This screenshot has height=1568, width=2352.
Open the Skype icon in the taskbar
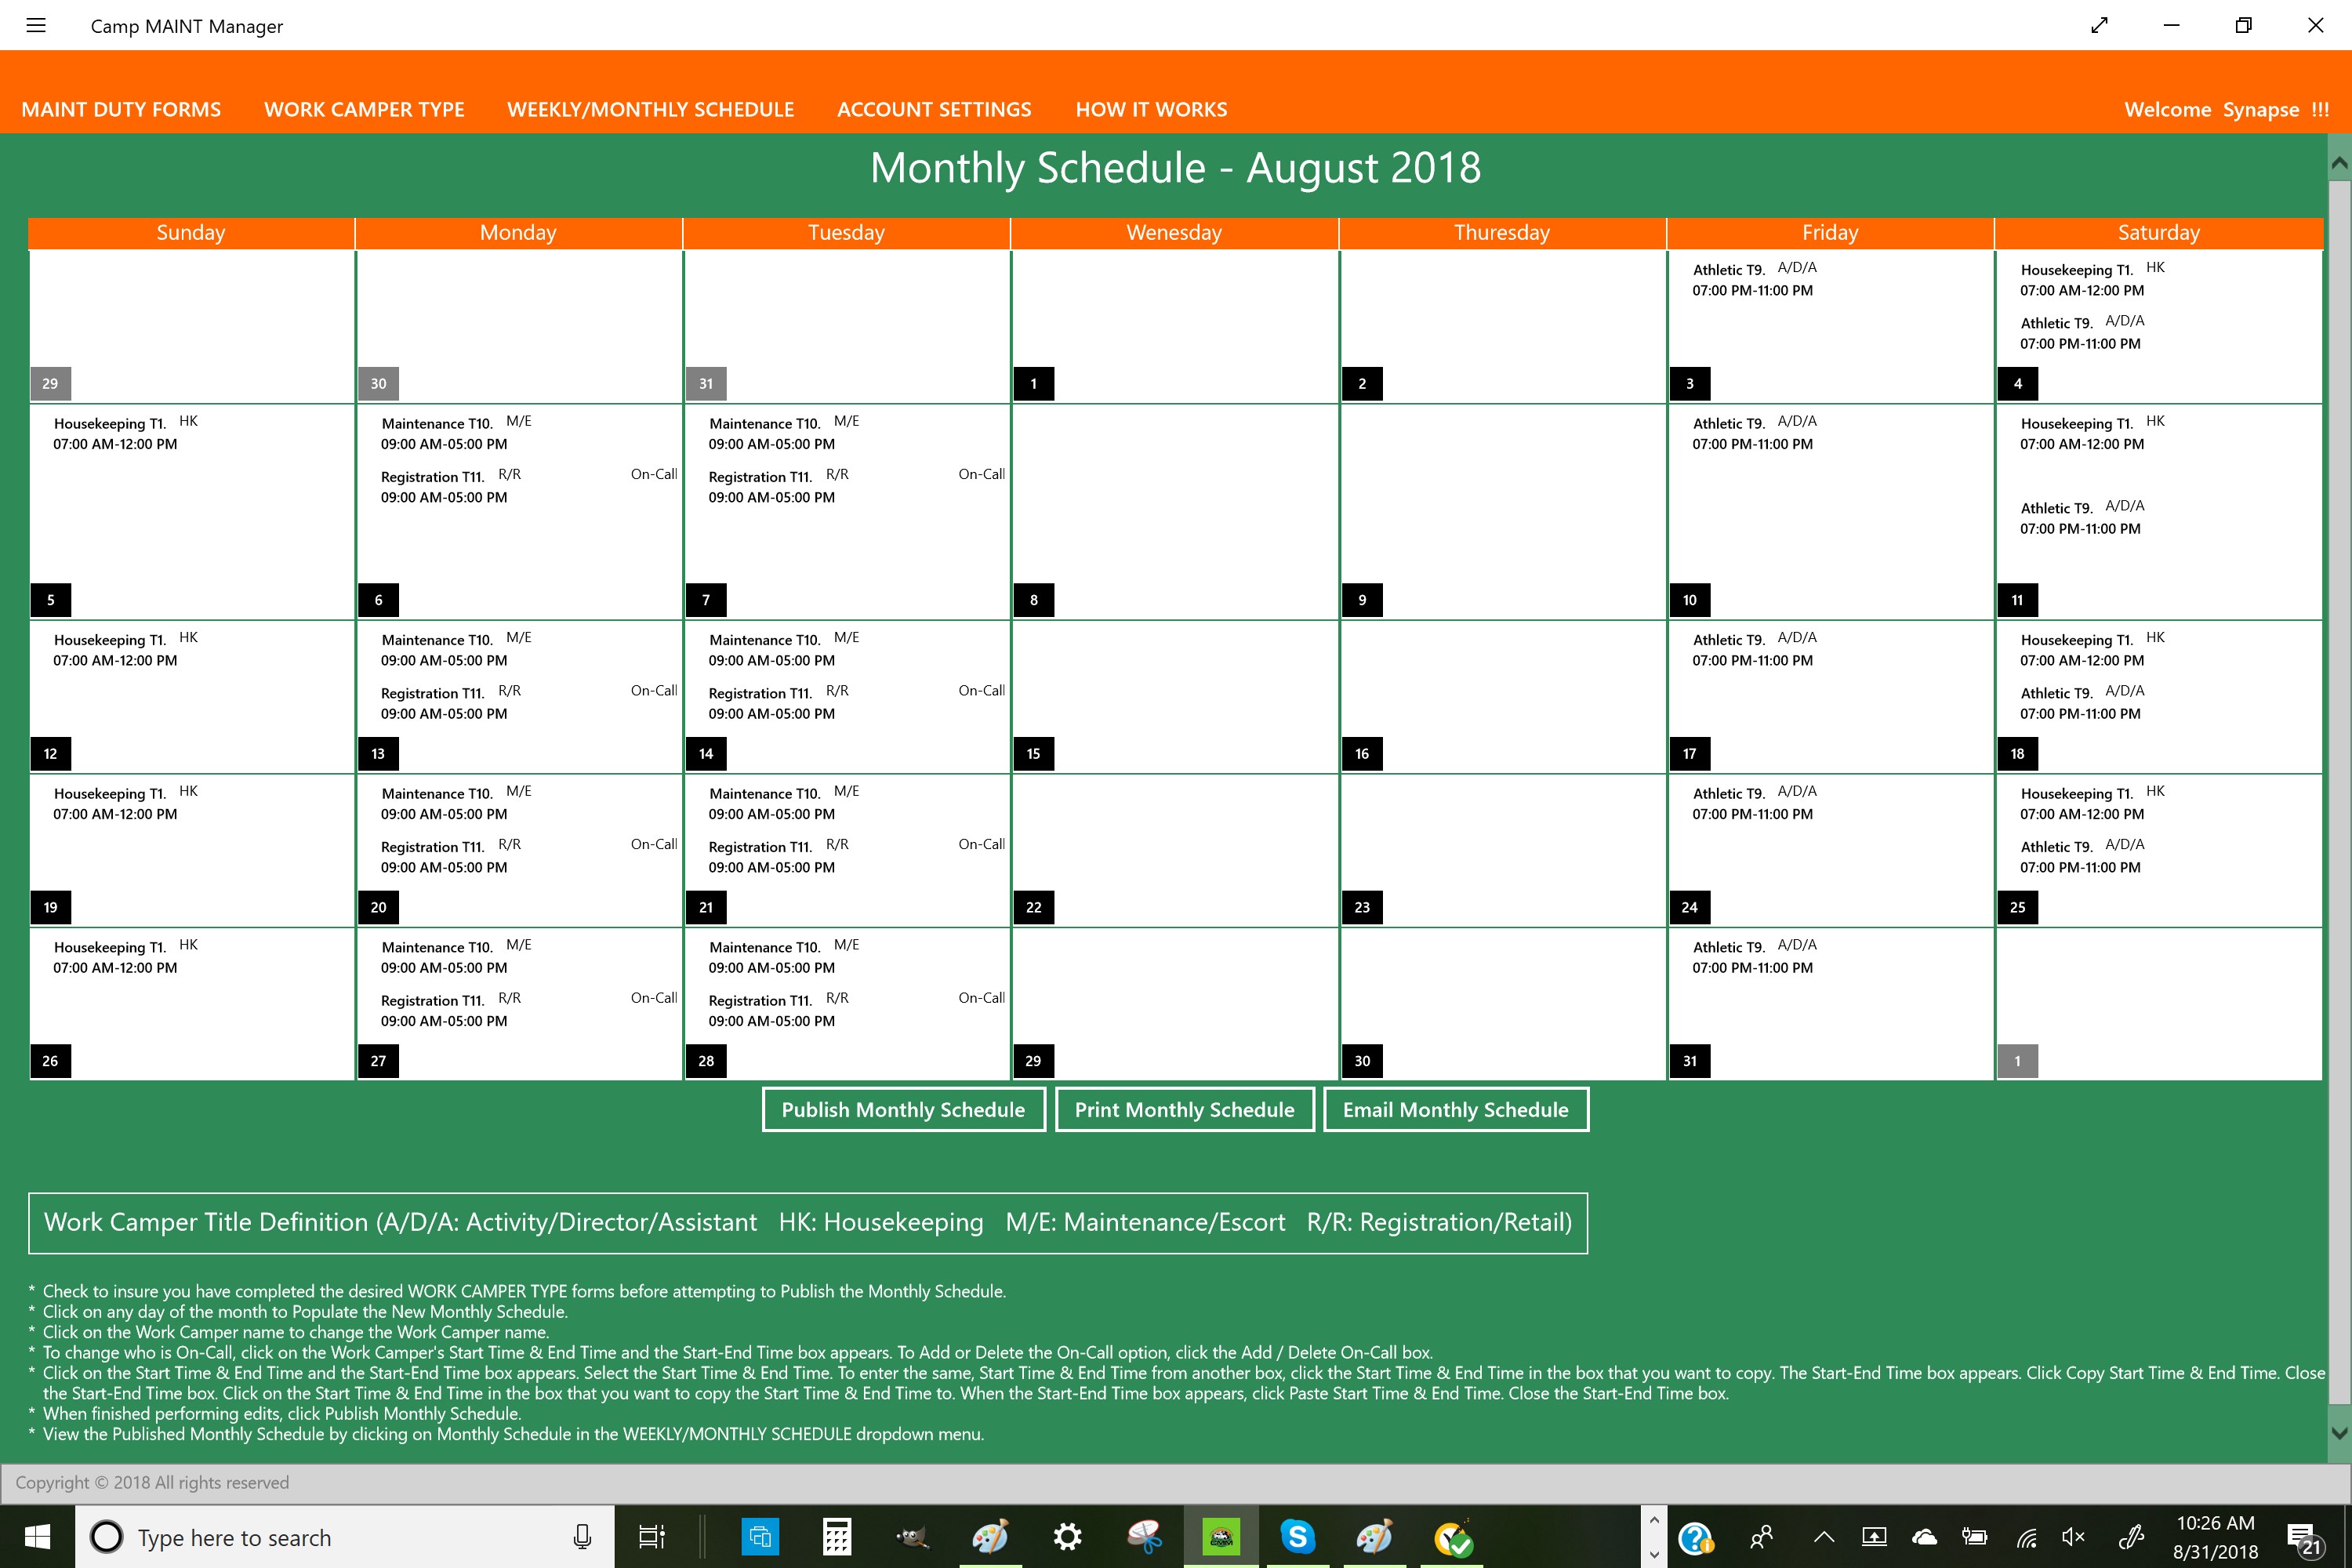point(1297,1537)
